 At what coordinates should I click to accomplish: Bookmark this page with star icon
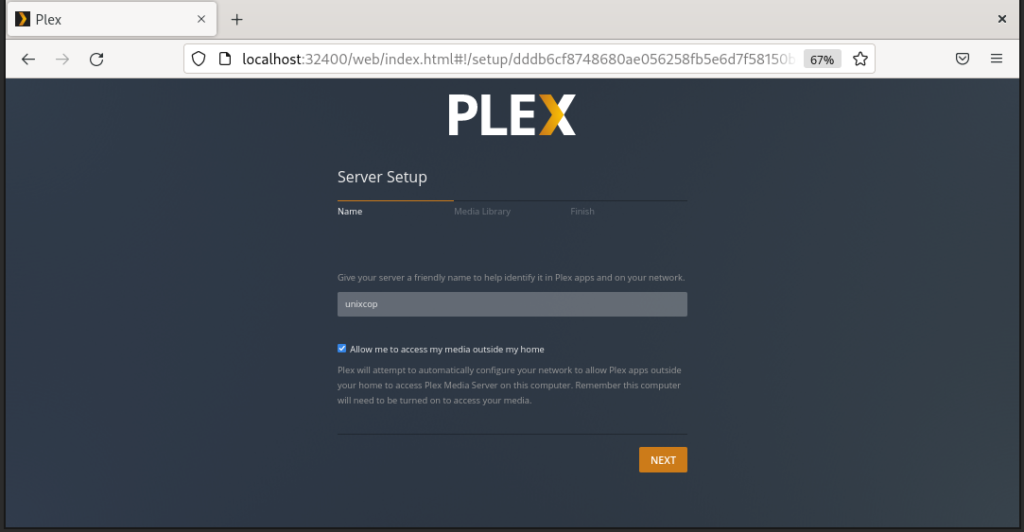pos(860,59)
